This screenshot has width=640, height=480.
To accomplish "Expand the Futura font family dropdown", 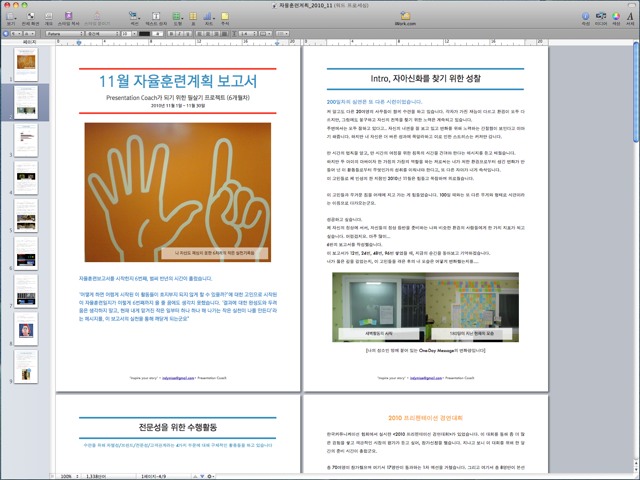I will click(x=66, y=32).
